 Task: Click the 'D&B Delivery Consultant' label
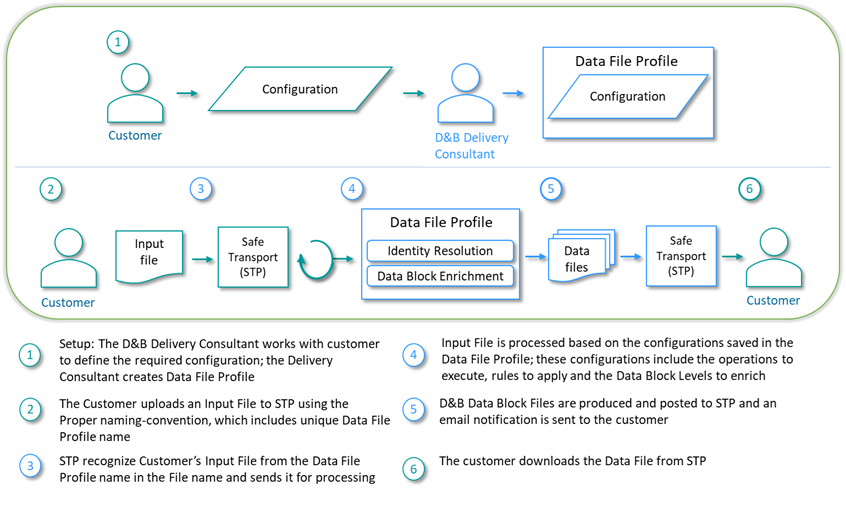click(472, 146)
